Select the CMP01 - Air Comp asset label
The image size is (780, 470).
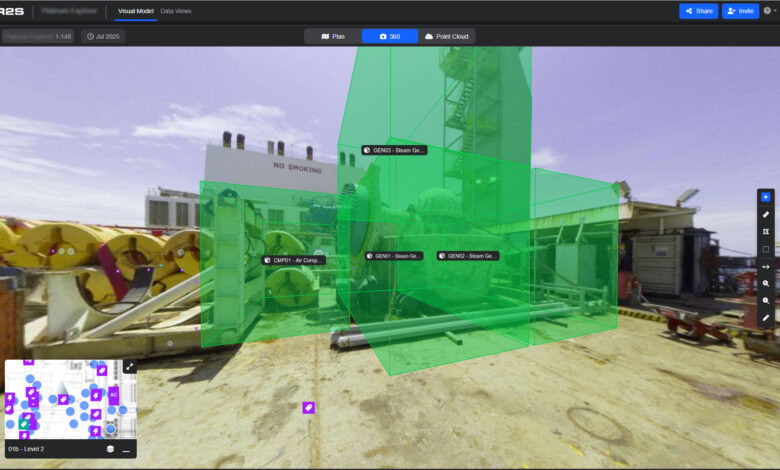(x=294, y=260)
